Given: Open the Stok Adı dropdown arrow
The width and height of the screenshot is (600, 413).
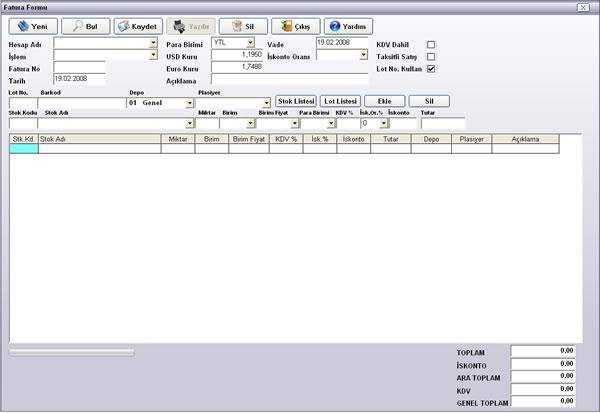Looking at the screenshot, I should pyautogui.click(x=189, y=123).
